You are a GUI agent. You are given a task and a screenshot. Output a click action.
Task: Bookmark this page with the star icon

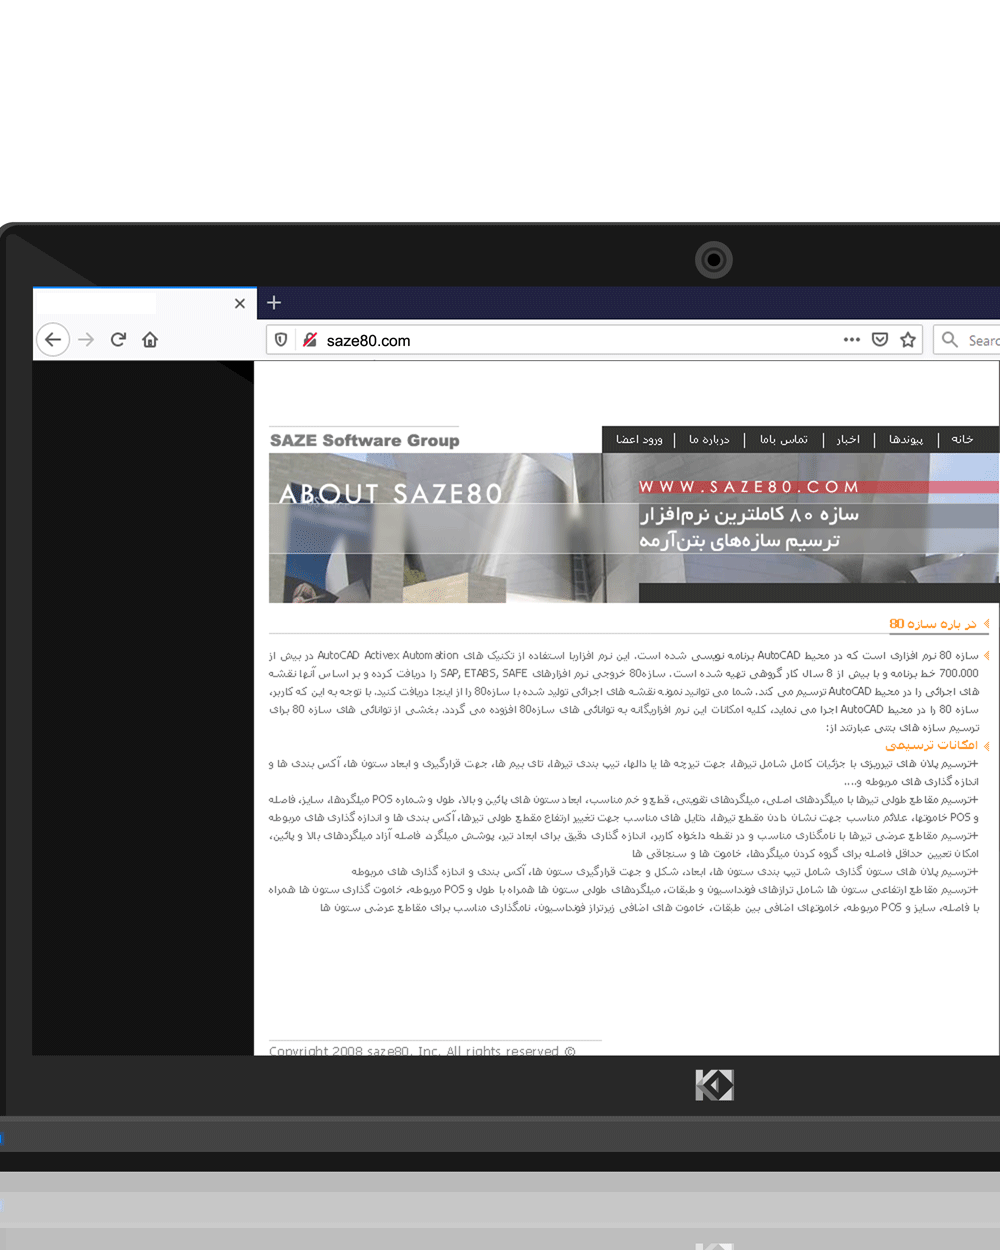pyautogui.click(x=908, y=340)
